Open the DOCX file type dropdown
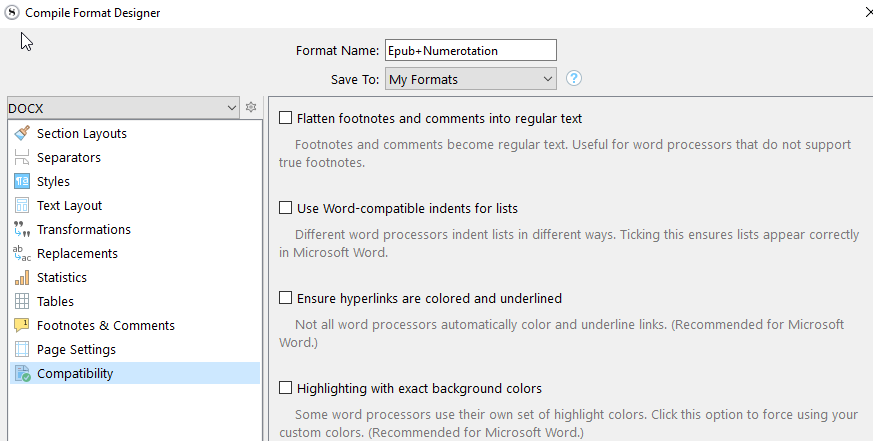The image size is (873, 441). (x=122, y=107)
